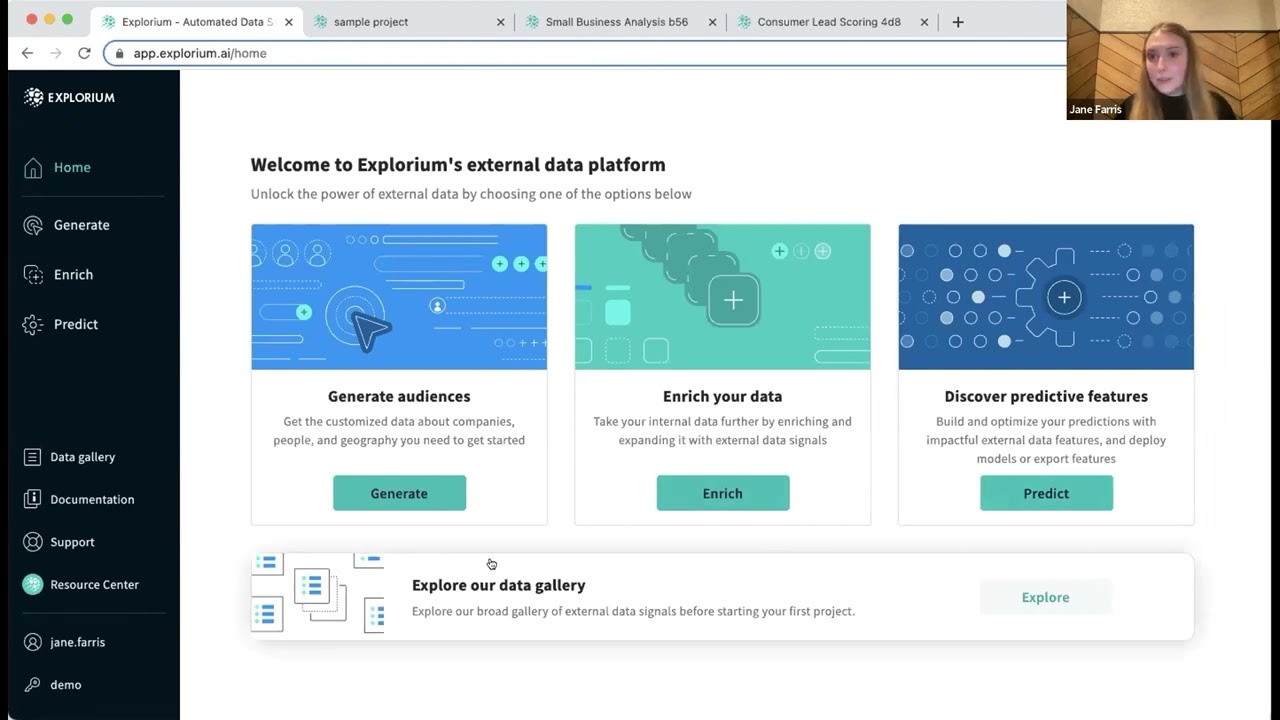This screenshot has height=720, width=1280.
Task: Click the Enrich your data illustration
Action: coord(723,297)
